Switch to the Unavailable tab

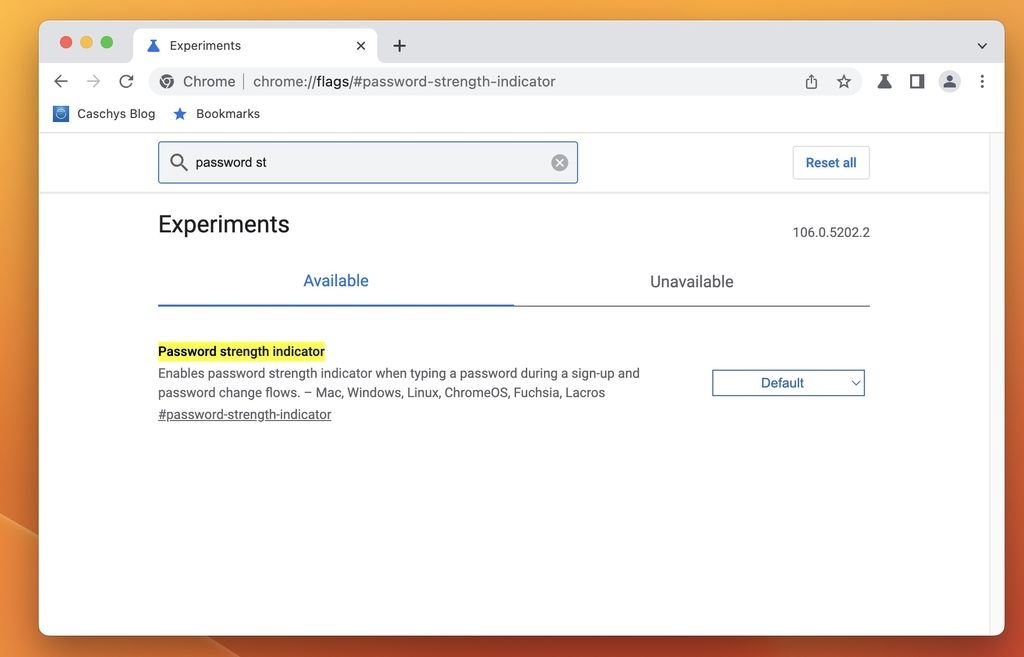pyautogui.click(x=692, y=281)
